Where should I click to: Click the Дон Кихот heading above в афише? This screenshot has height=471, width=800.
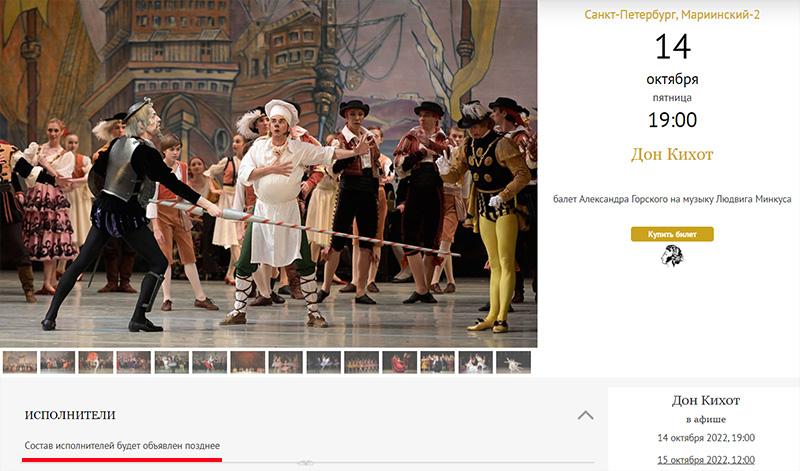coord(706,400)
